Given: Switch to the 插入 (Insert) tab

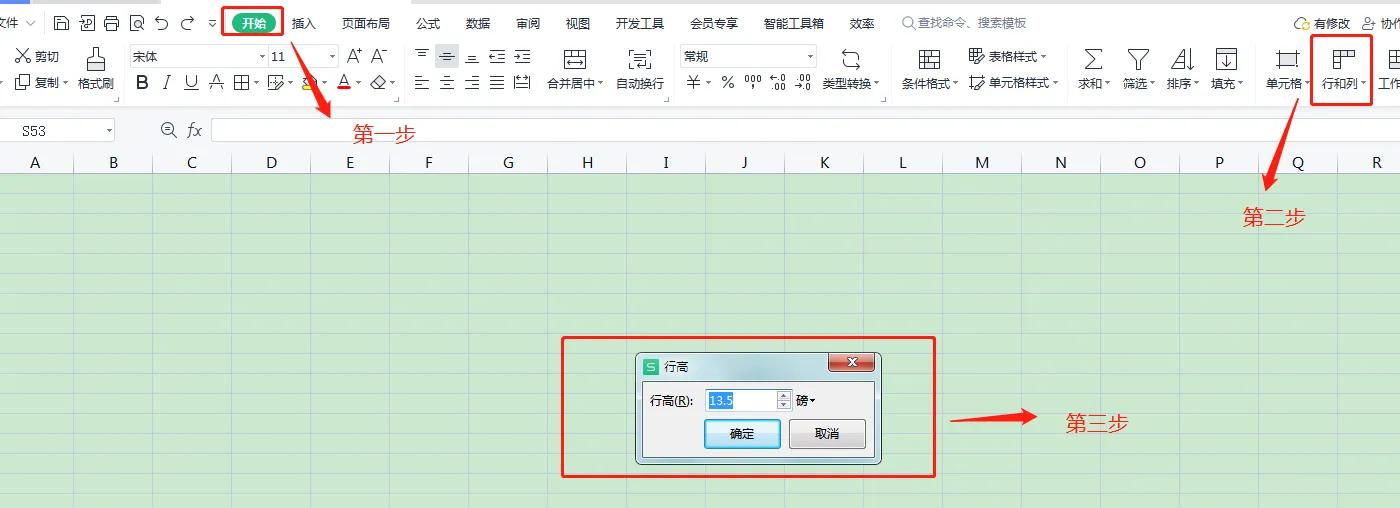Looking at the screenshot, I should point(304,23).
